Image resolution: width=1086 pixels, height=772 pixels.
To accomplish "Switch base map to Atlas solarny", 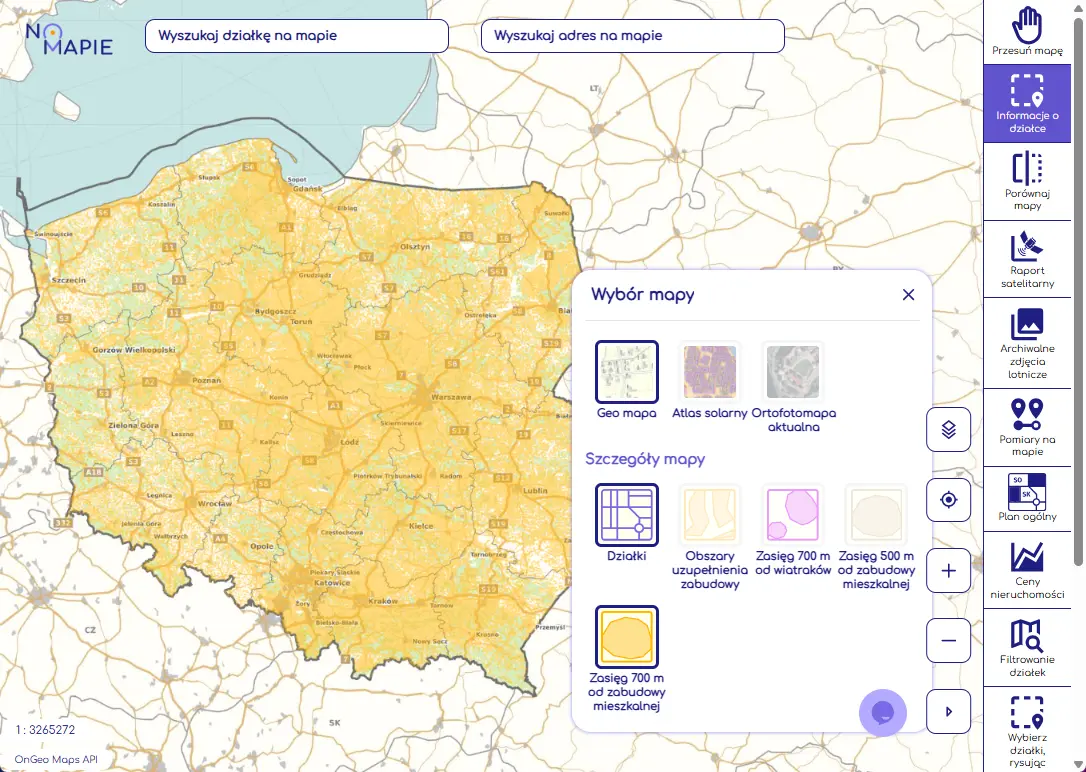I will [x=709, y=371].
